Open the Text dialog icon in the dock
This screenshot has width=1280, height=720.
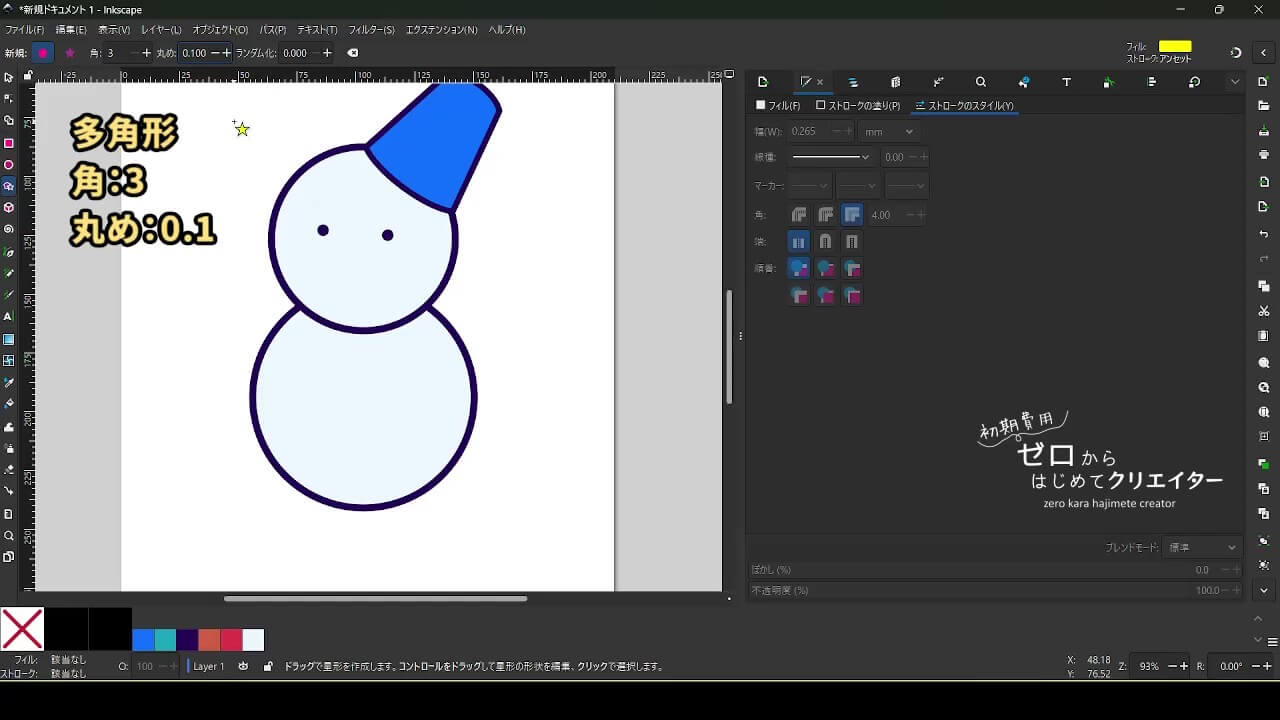pyautogui.click(x=1066, y=82)
